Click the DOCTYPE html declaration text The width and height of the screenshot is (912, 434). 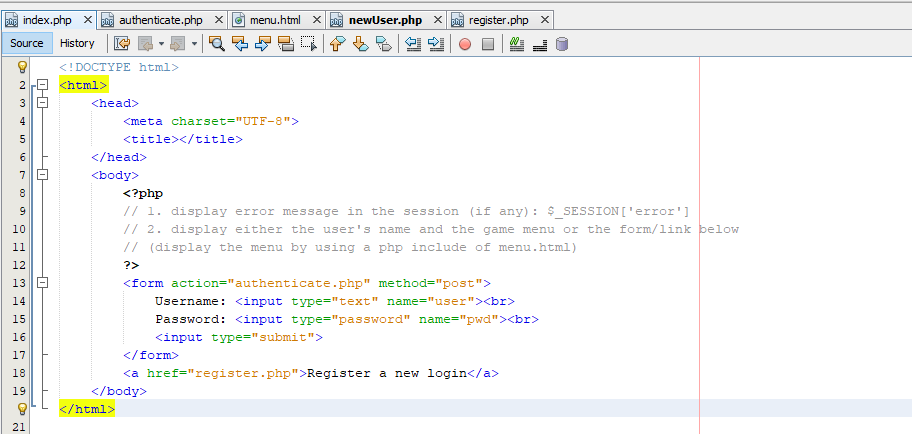click(119, 67)
